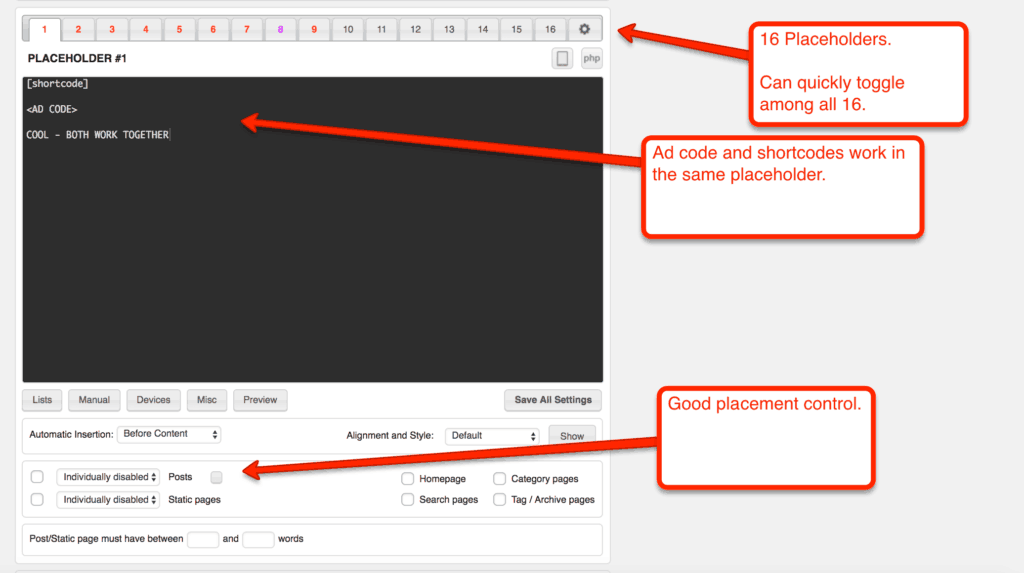Open the Devices options

coord(153,400)
